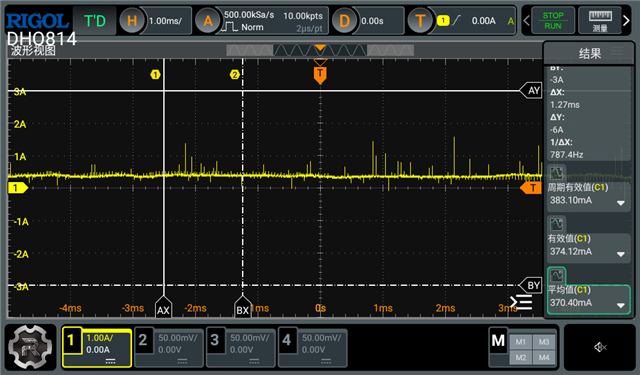This screenshot has height=375, width=640.
Task: Select the AX vertical cursor handle
Action: pos(163,308)
